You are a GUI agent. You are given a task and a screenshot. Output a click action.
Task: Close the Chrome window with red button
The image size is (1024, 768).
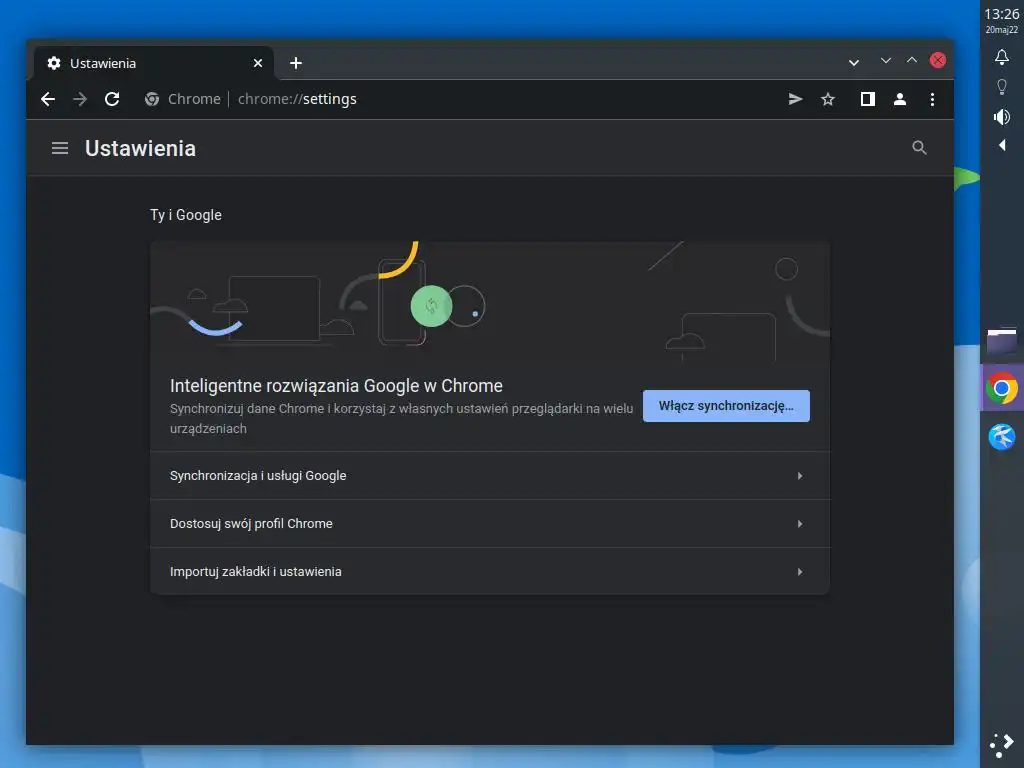point(938,61)
